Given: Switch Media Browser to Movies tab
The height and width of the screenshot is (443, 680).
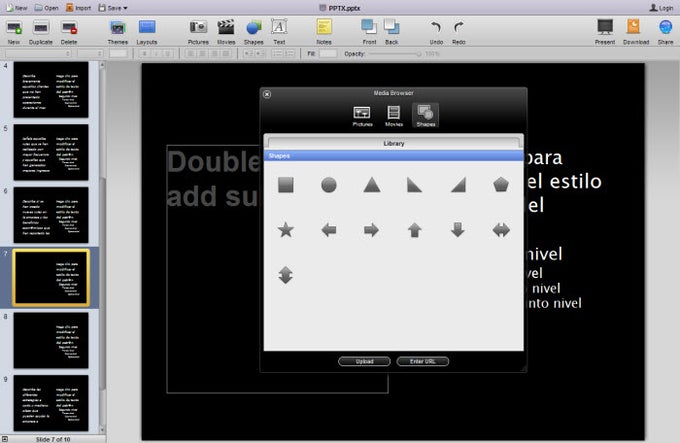Looking at the screenshot, I should [x=394, y=116].
